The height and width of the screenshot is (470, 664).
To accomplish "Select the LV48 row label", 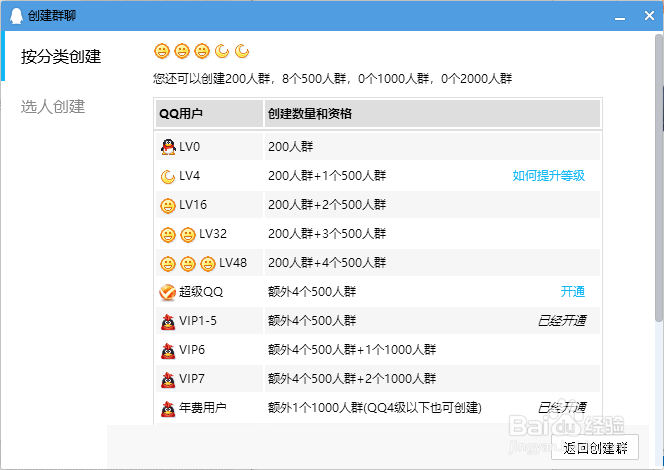I will (233, 263).
